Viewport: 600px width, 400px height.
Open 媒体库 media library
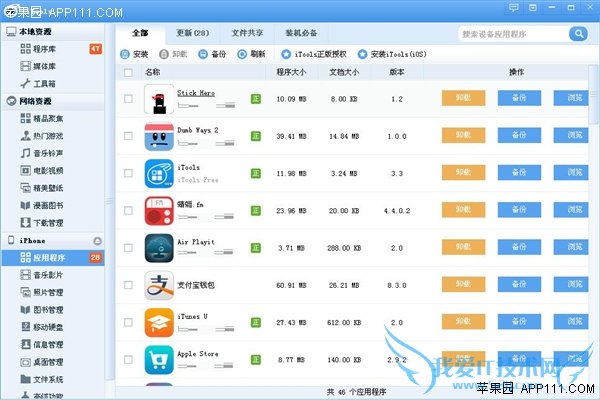pos(52,66)
